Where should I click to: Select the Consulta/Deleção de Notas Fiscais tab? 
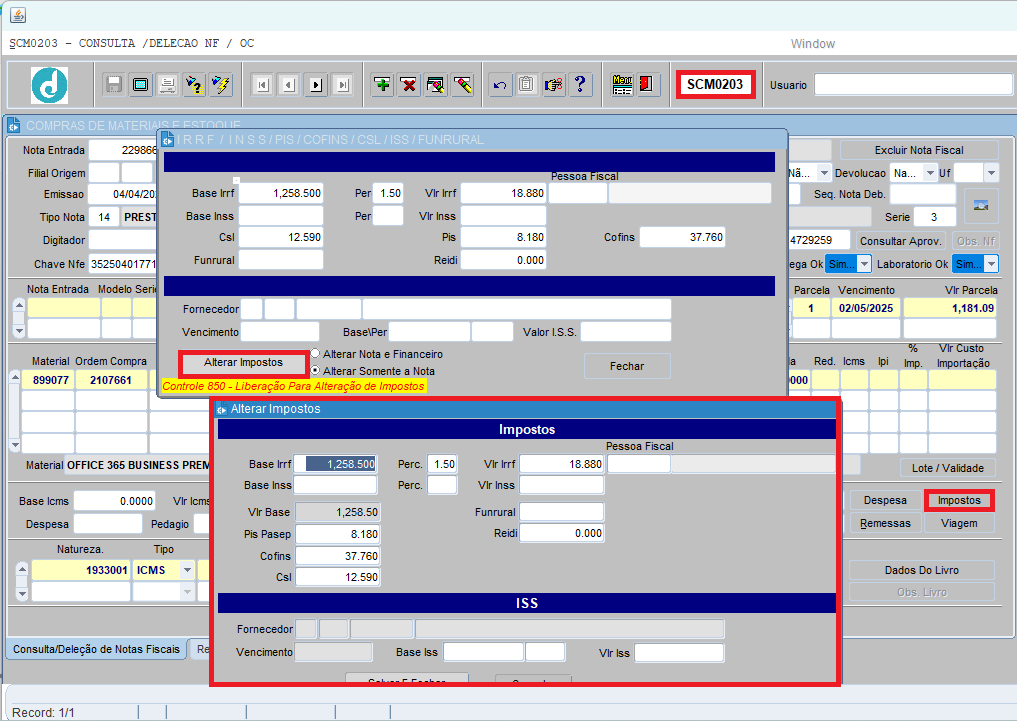pyautogui.click(x=96, y=649)
